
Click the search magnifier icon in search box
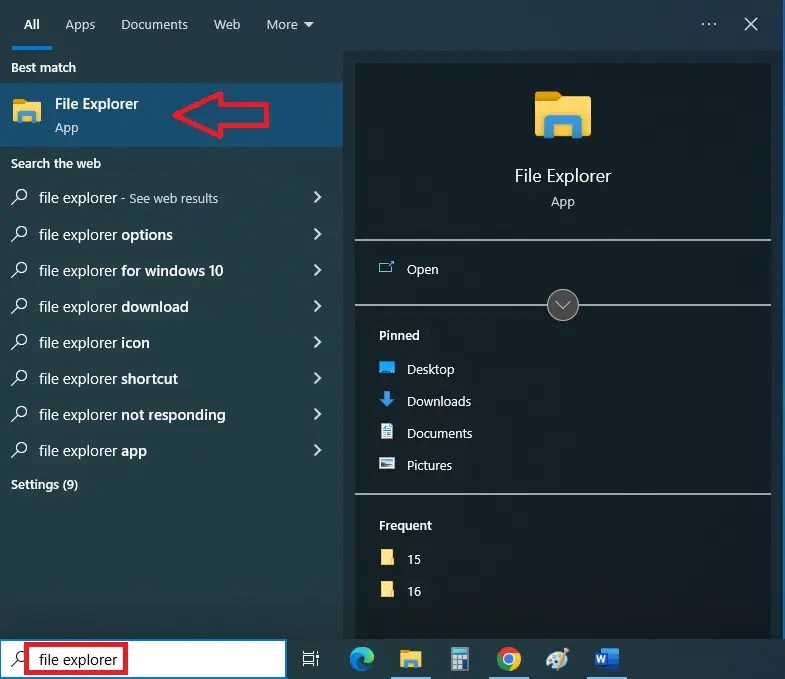point(18,658)
